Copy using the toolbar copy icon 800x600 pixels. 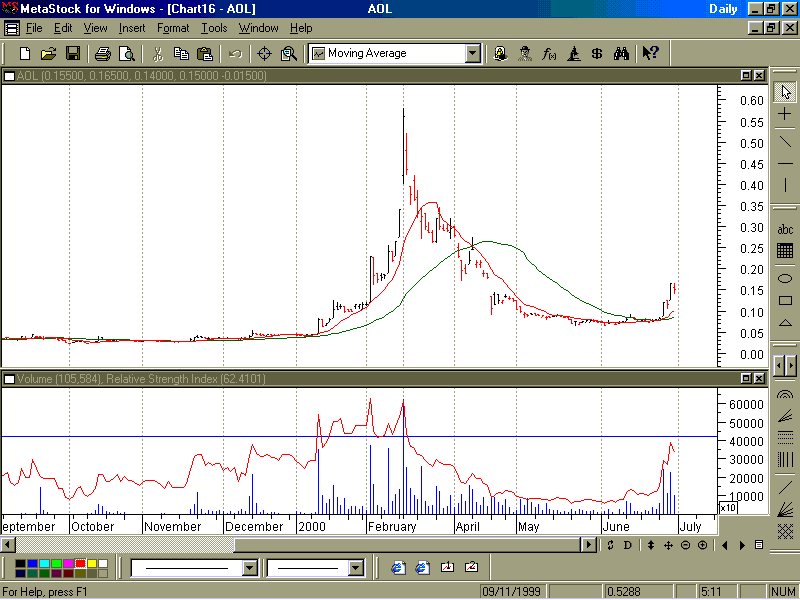point(181,54)
